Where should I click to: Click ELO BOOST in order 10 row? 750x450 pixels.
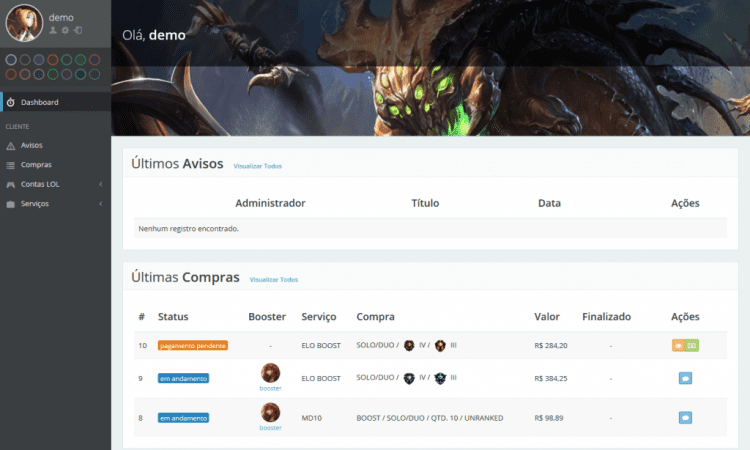click(321, 345)
